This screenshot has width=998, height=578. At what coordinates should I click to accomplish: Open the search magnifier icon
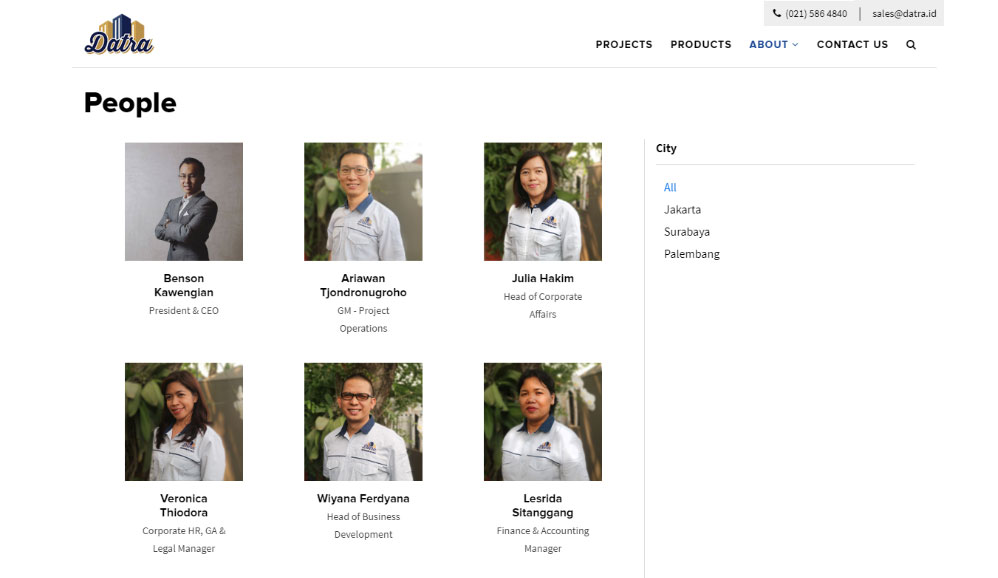911,45
